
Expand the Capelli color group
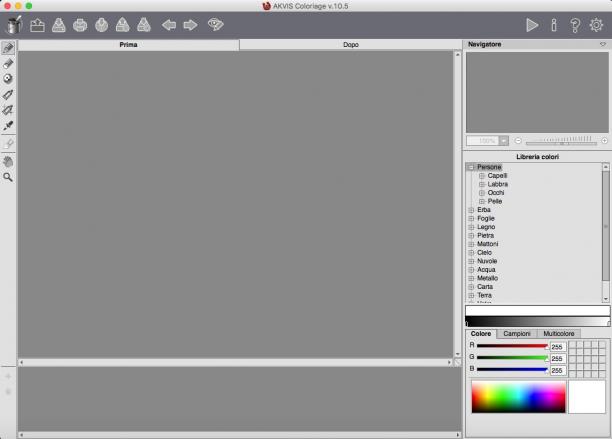[x=482, y=176]
